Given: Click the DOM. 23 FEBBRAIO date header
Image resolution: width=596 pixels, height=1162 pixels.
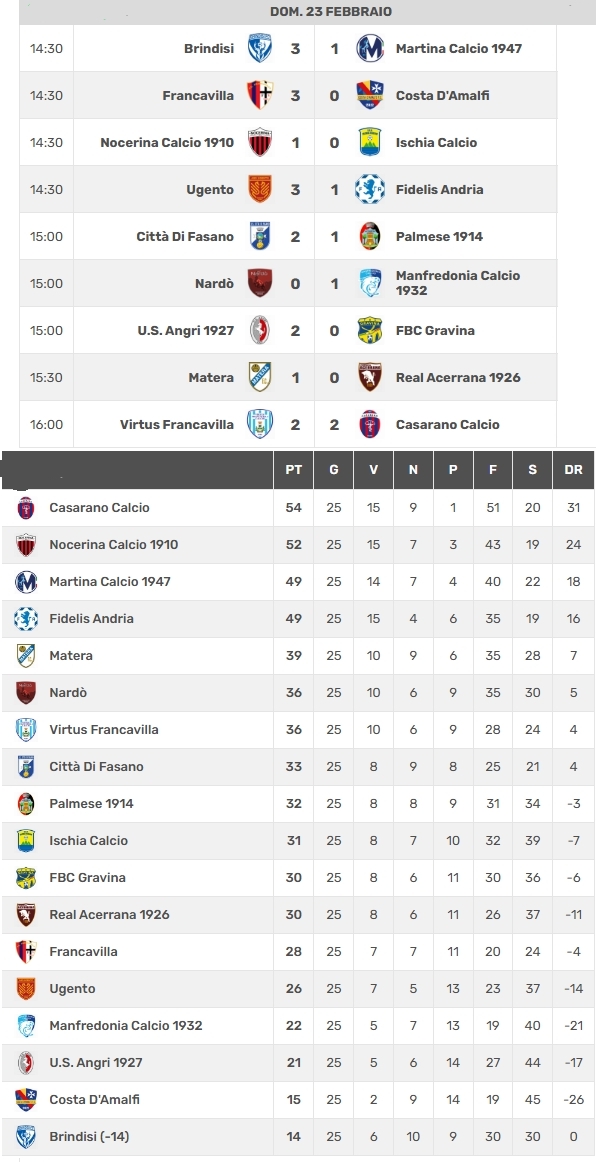Looking at the screenshot, I should (x=331, y=12).
